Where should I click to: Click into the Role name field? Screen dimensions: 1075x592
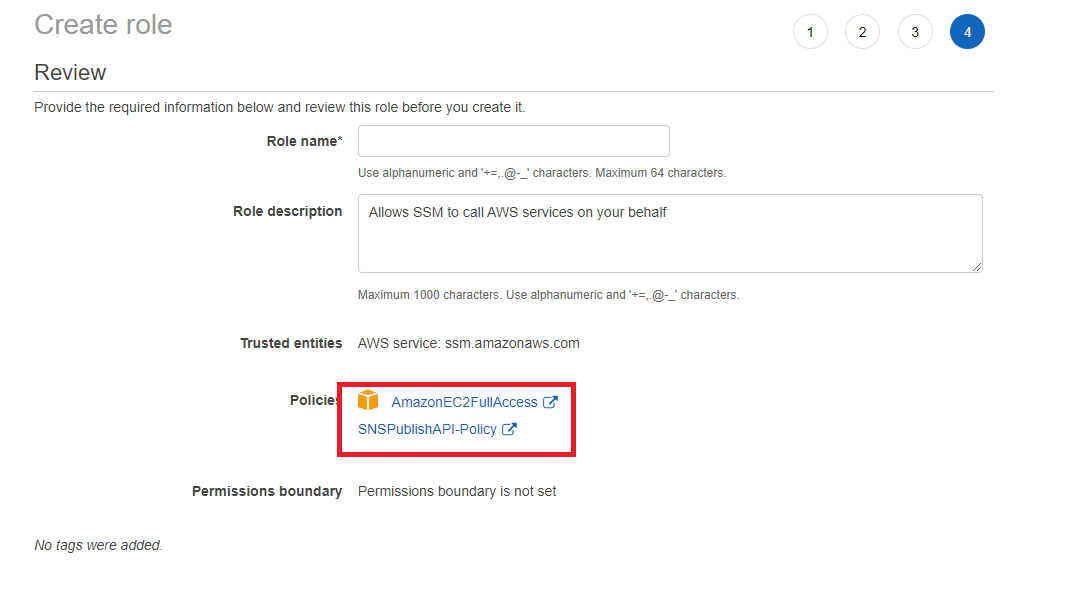click(514, 141)
